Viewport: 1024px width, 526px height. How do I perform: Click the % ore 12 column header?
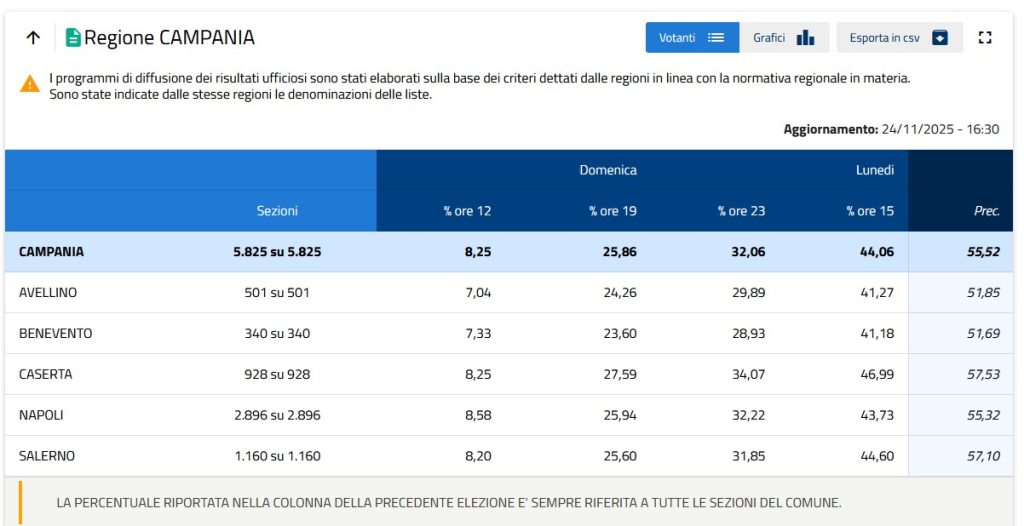click(x=467, y=211)
